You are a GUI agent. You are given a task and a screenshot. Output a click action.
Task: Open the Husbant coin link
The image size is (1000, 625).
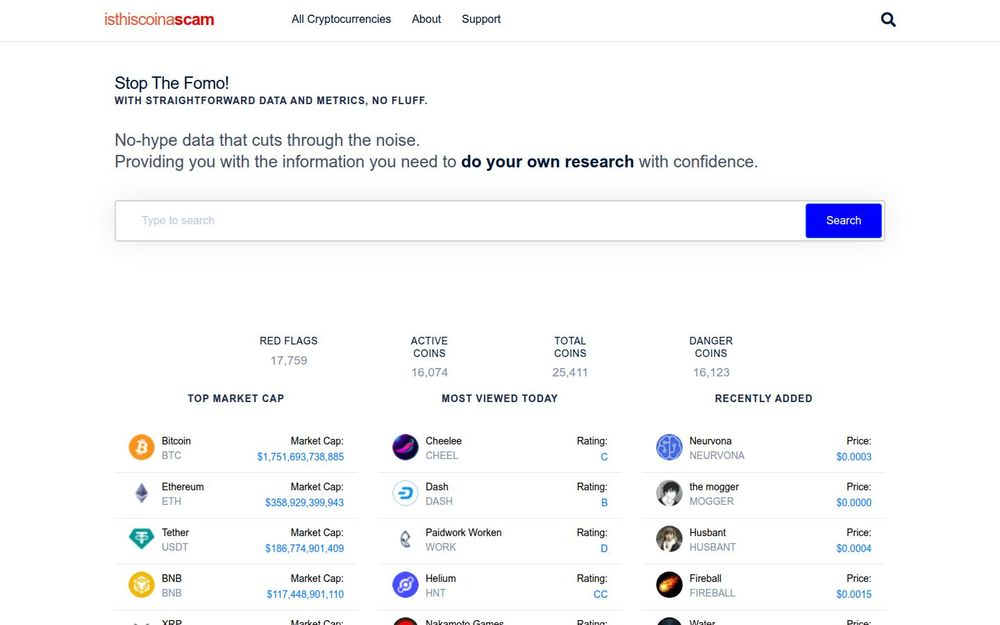point(707,533)
